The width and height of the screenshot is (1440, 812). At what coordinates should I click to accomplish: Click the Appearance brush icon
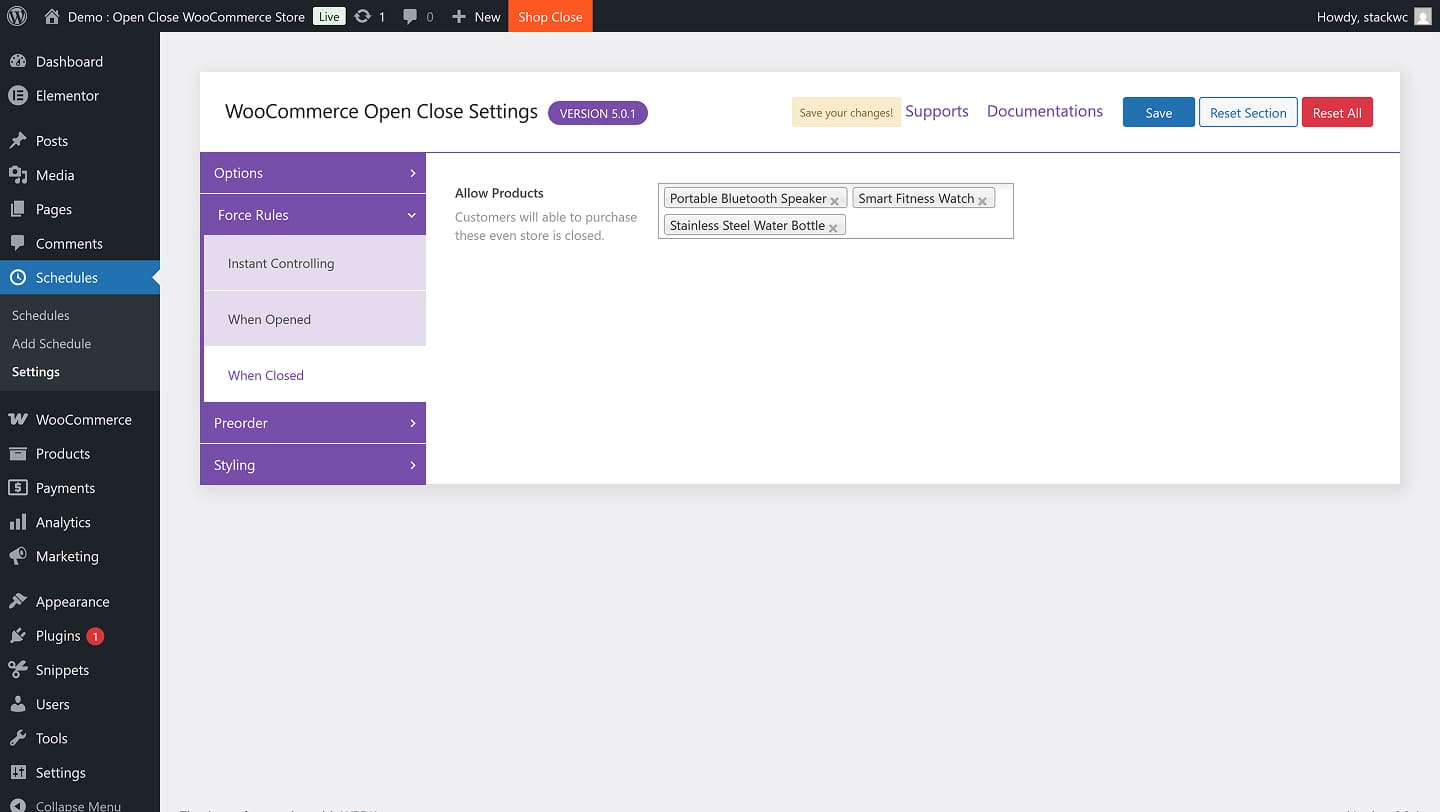[18, 601]
